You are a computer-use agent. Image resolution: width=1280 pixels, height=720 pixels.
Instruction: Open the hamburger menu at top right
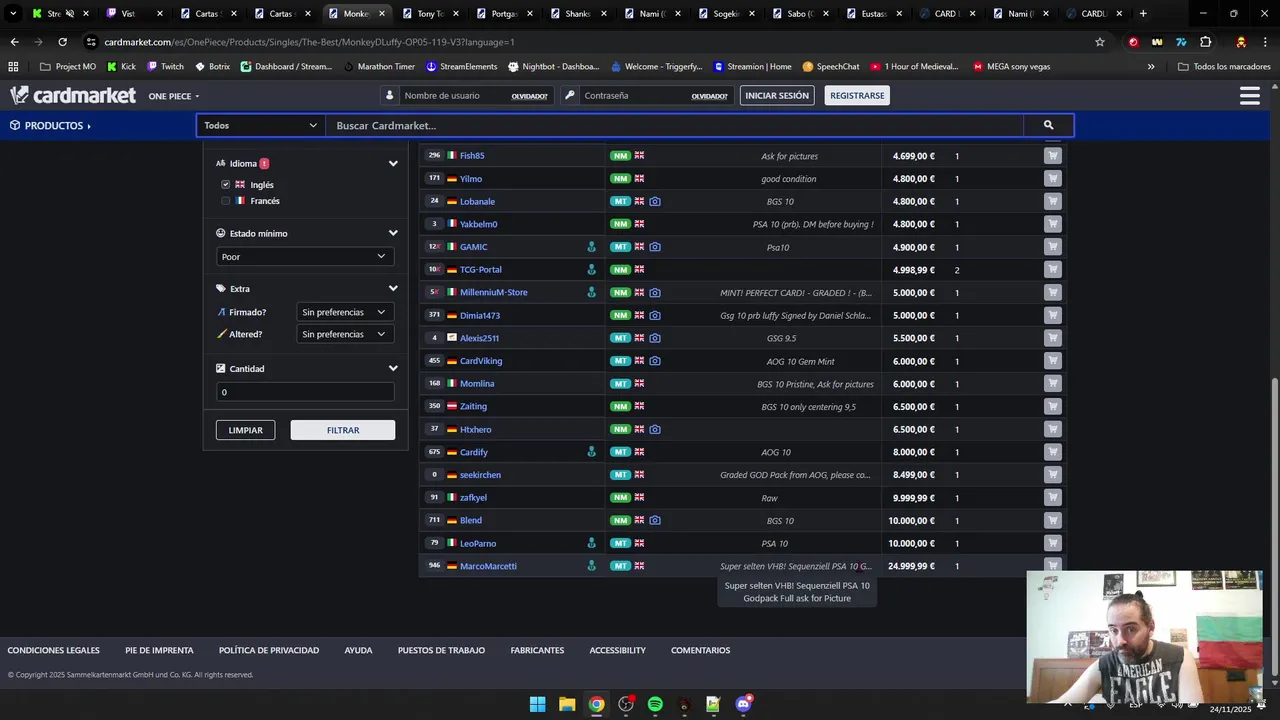(x=1249, y=96)
